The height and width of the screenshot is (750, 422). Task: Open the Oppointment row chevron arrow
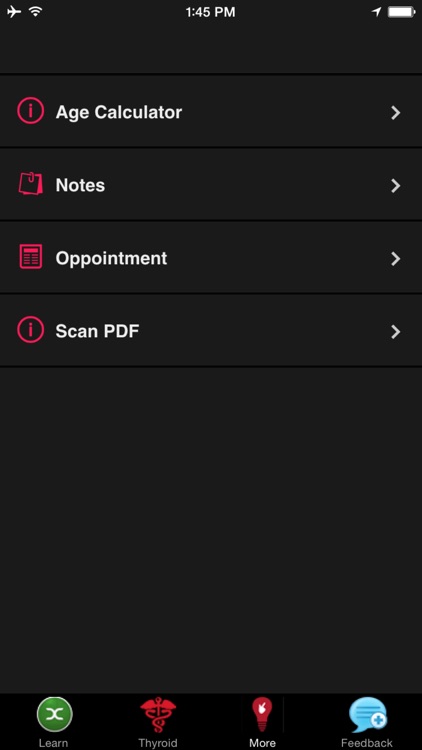pos(396,259)
